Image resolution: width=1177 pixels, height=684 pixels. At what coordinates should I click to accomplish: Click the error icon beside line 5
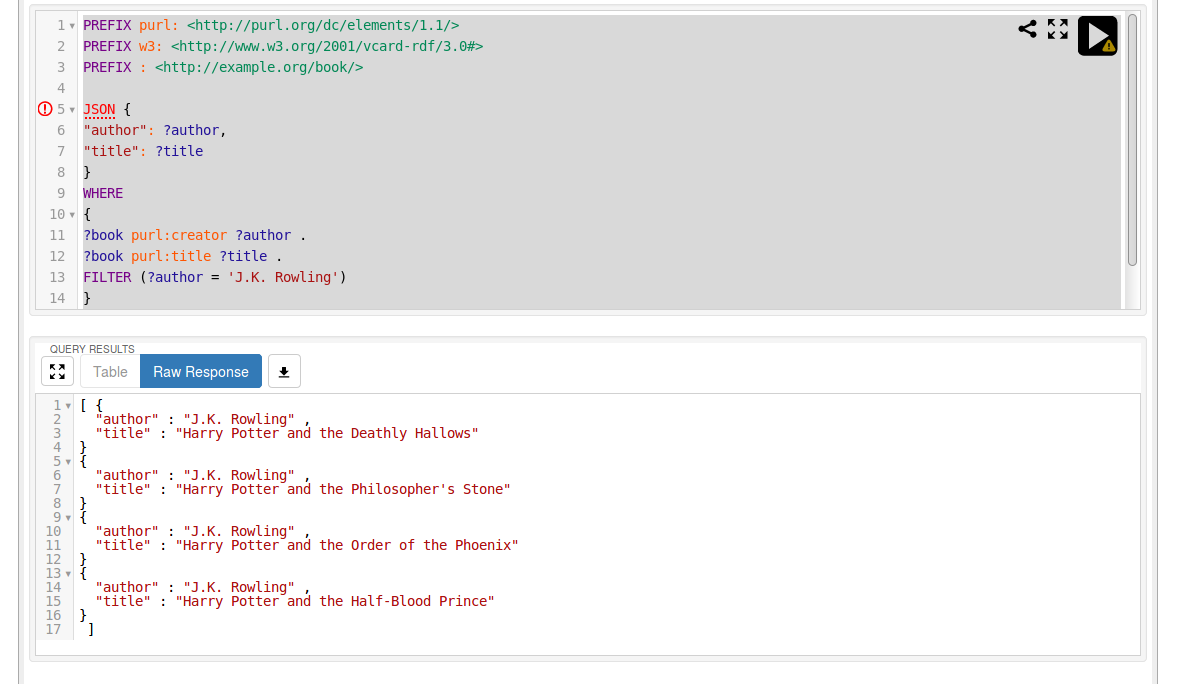coord(45,109)
